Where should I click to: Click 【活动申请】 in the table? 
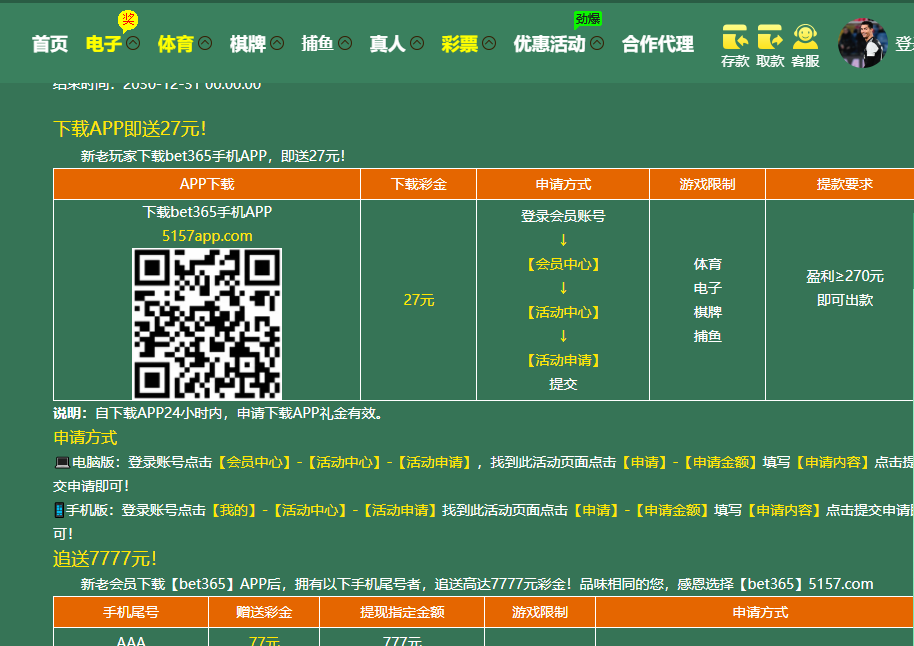(563, 360)
